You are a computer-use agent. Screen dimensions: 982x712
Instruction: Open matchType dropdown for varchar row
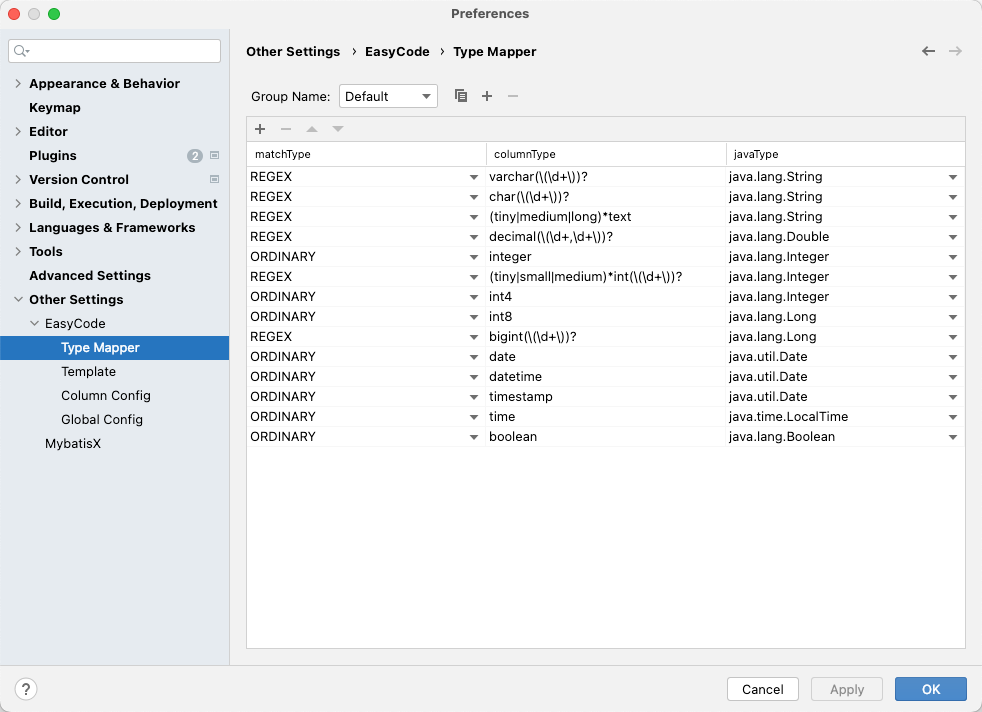click(x=474, y=177)
